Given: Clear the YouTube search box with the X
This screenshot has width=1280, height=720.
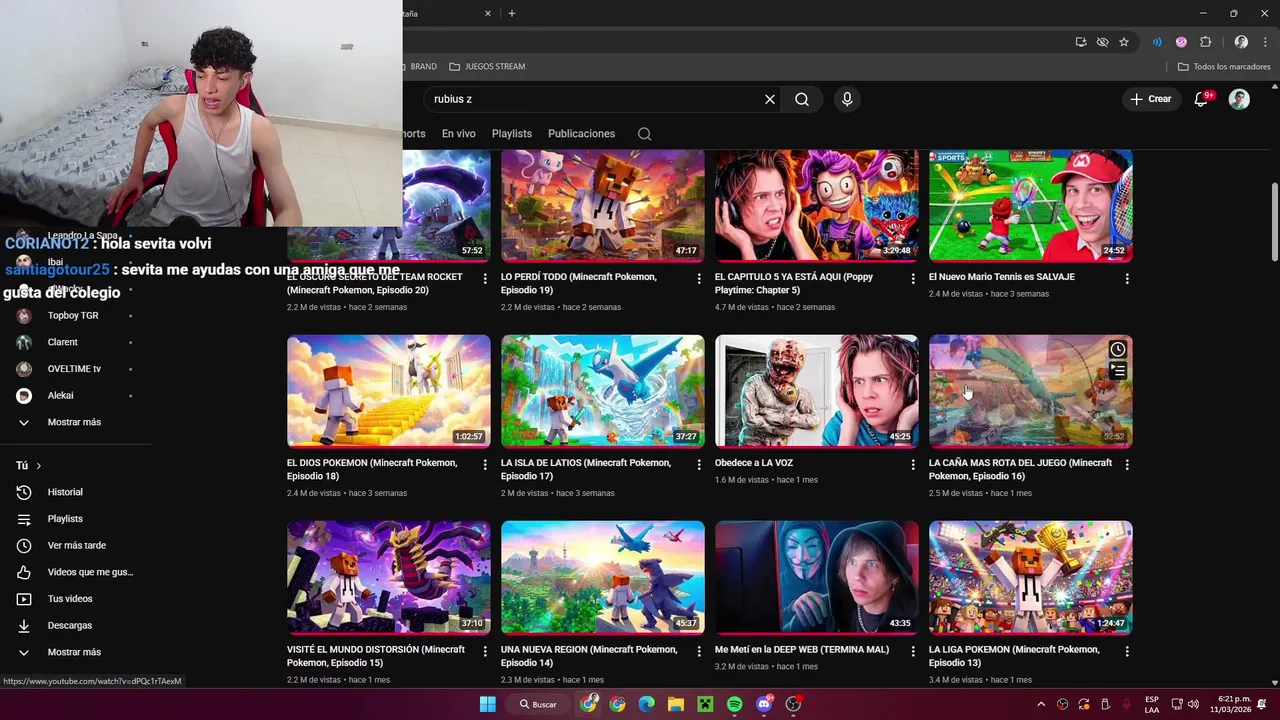Looking at the screenshot, I should click(770, 99).
